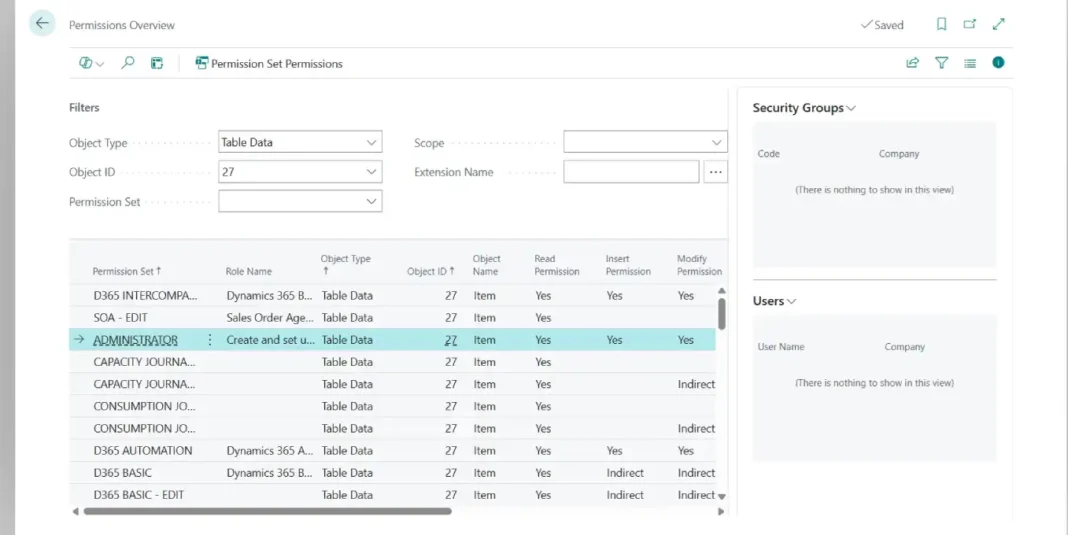Image resolution: width=1068 pixels, height=535 pixels.
Task: Click the Object Type column header
Action: point(345,264)
